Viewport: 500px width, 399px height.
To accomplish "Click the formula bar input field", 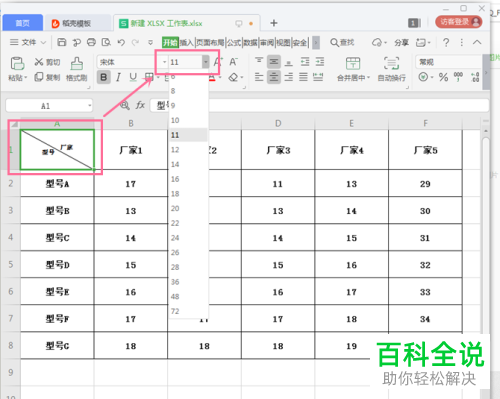I will [x=319, y=105].
